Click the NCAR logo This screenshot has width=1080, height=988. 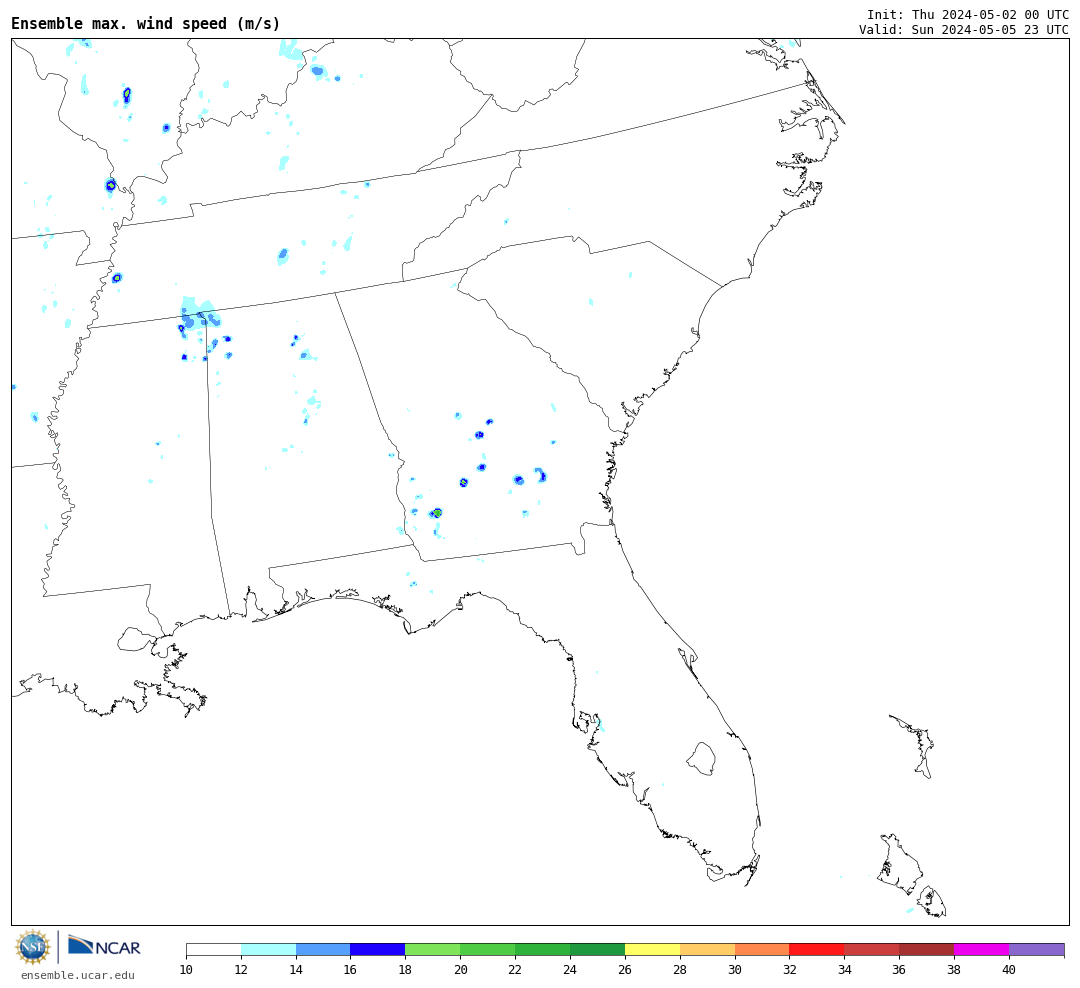pyautogui.click(x=105, y=946)
